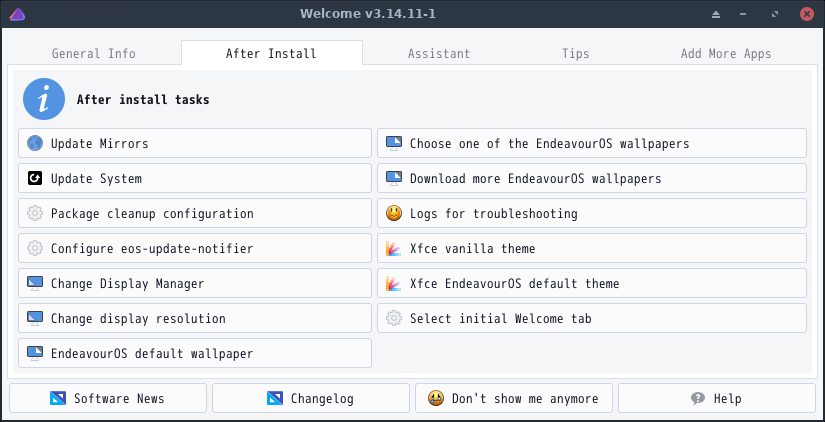Click the refresh icon beside Update System
Viewport: 825px width, 422px height.
point(35,178)
